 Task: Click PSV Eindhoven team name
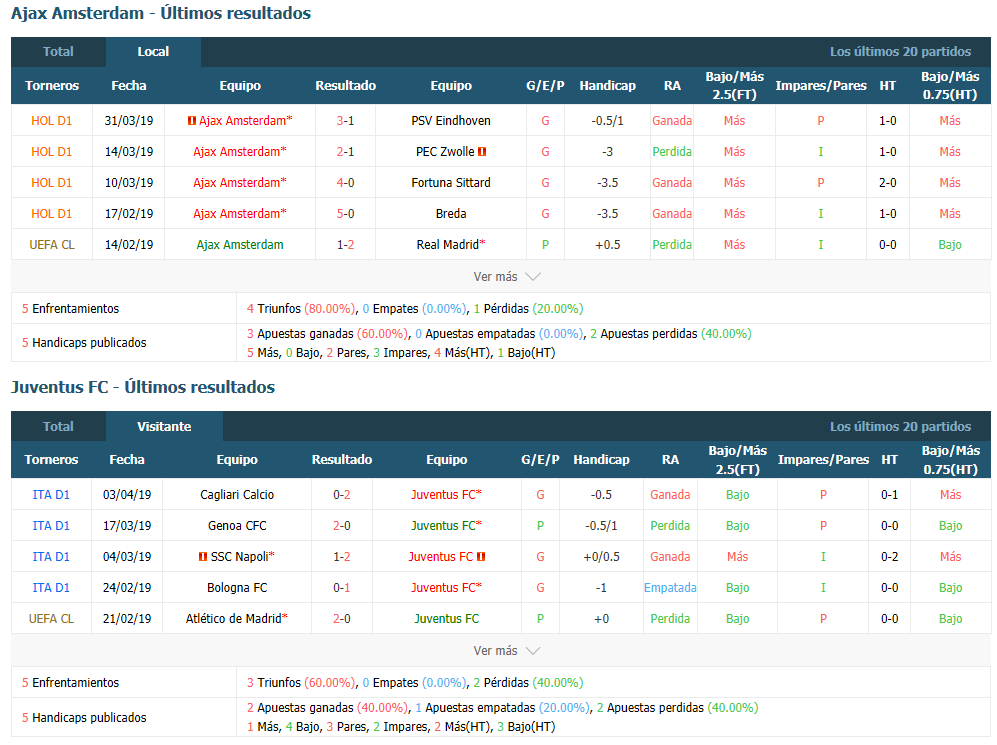(451, 121)
